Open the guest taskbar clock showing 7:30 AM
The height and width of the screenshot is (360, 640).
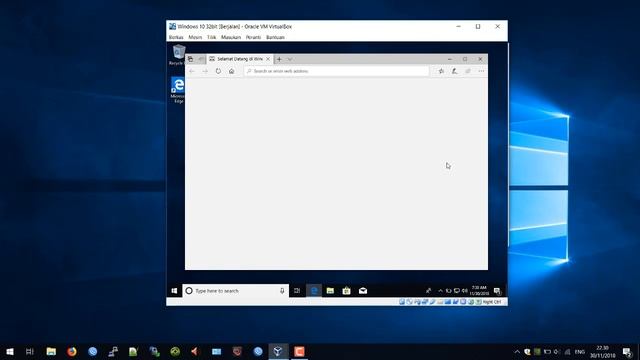pos(479,291)
